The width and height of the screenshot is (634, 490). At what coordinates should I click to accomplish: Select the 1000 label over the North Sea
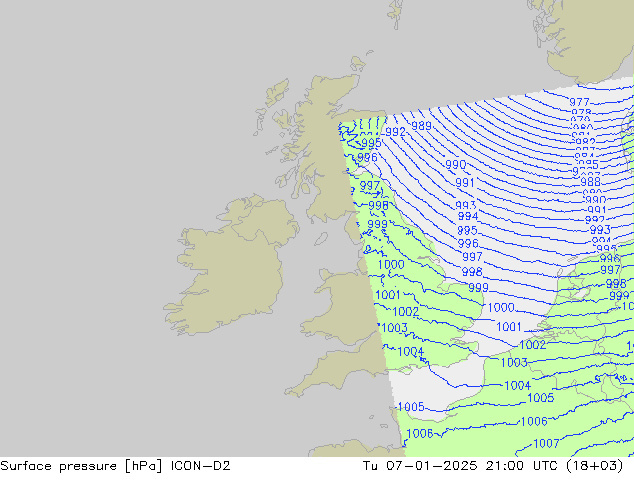pyautogui.click(x=501, y=308)
